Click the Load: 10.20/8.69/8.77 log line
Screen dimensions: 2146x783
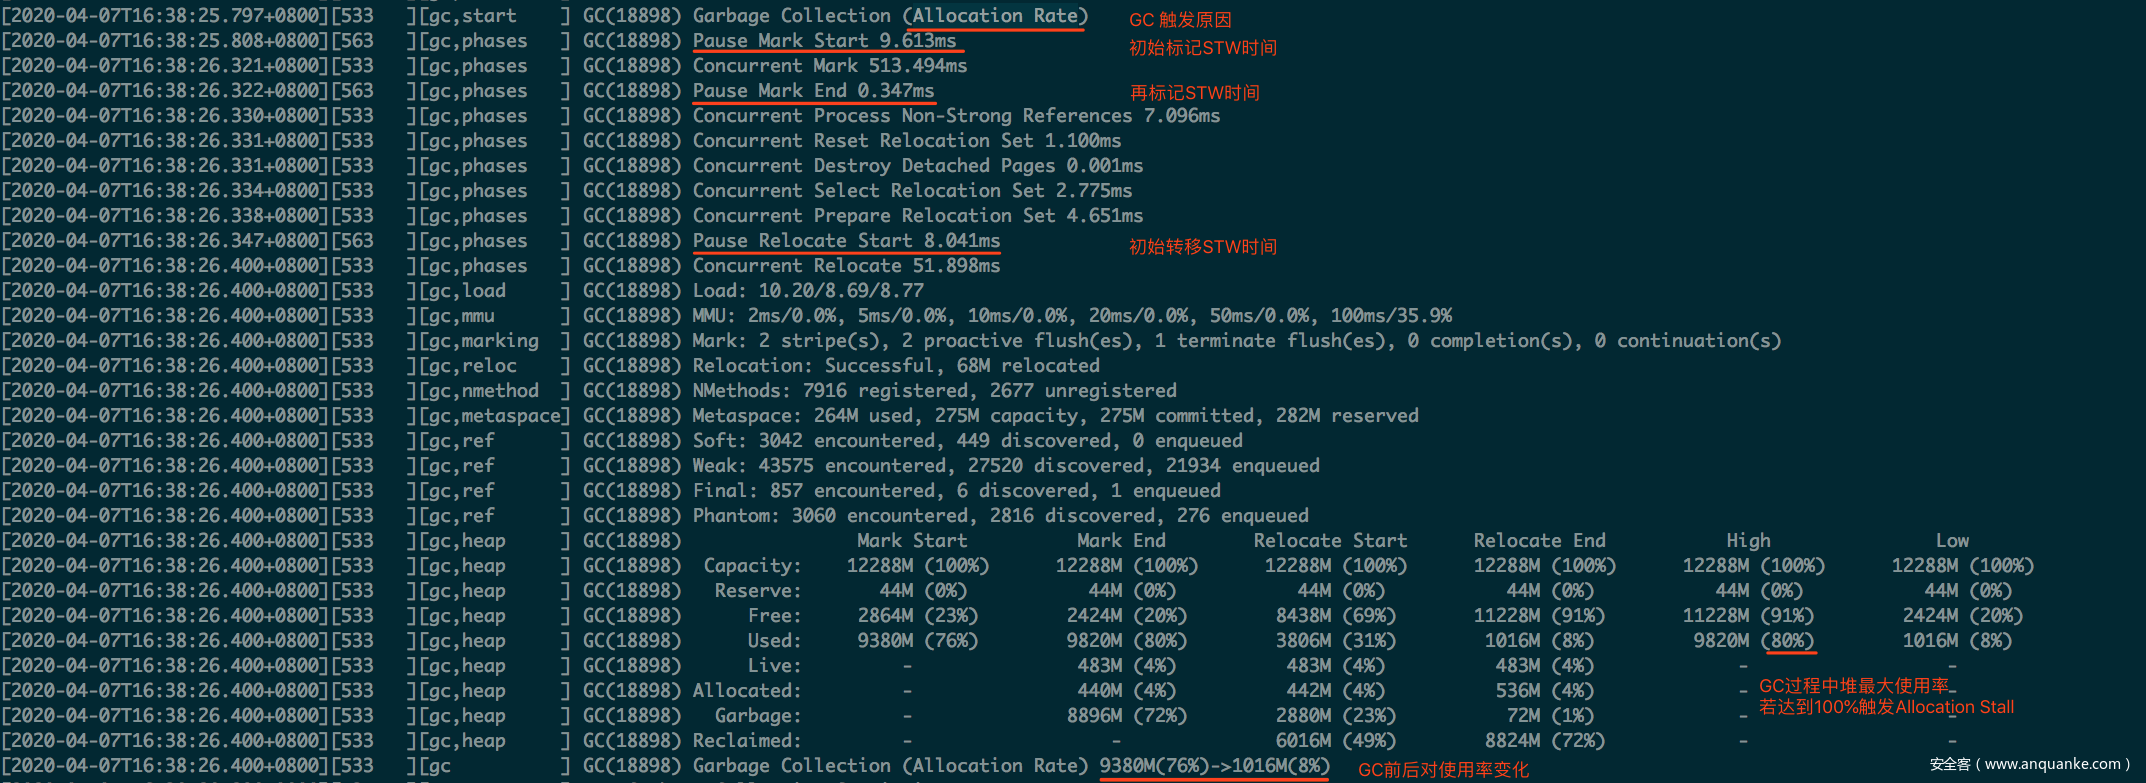coord(808,291)
